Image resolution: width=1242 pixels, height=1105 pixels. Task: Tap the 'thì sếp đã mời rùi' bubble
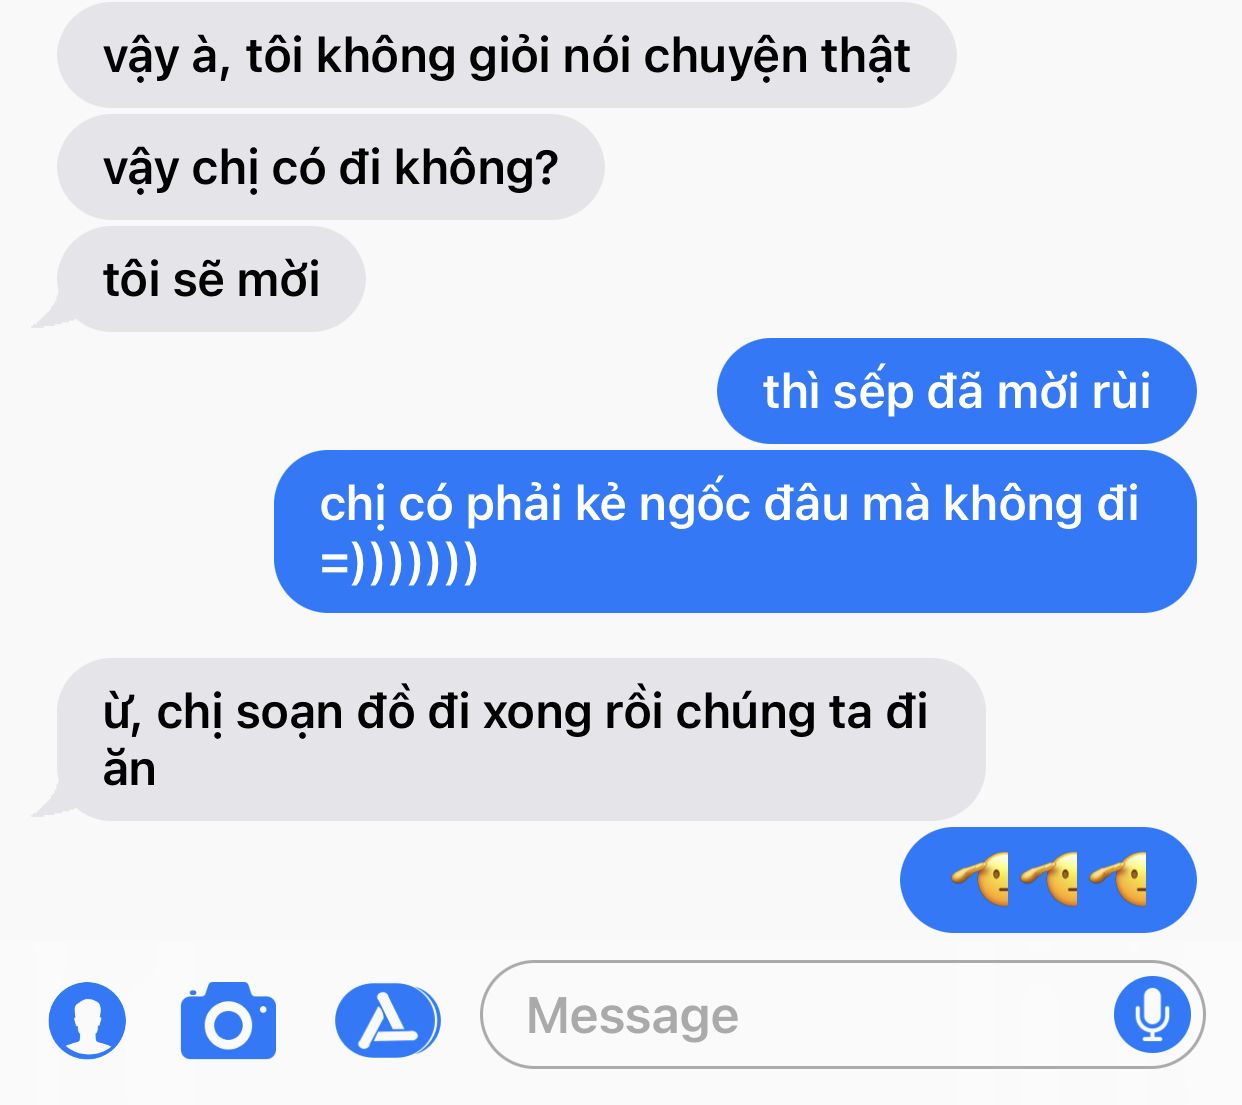[956, 391]
